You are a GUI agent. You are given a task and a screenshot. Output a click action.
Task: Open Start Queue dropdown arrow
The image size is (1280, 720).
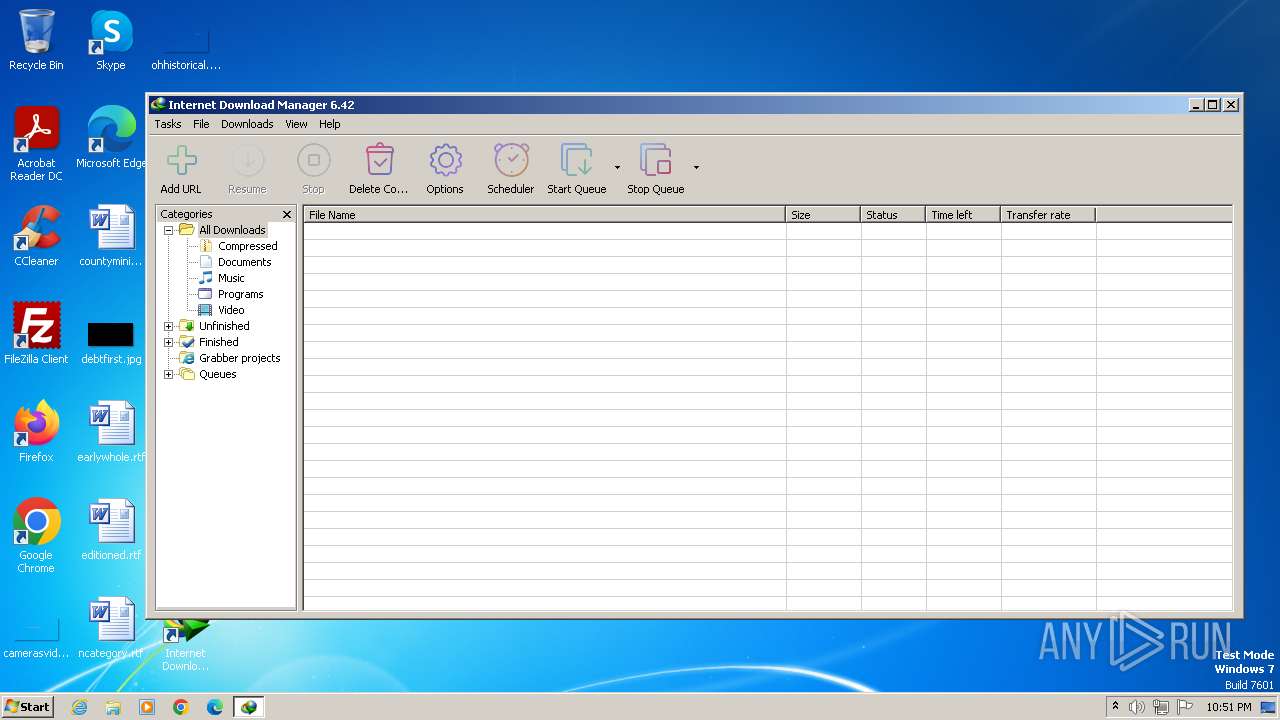tap(617, 167)
